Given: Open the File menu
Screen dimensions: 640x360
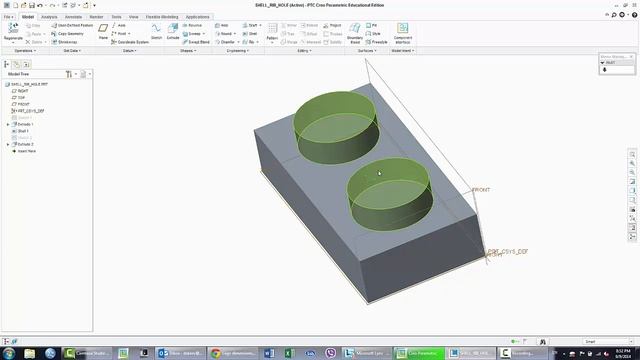Looking at the screenshot, I should [x=9, y=17].
